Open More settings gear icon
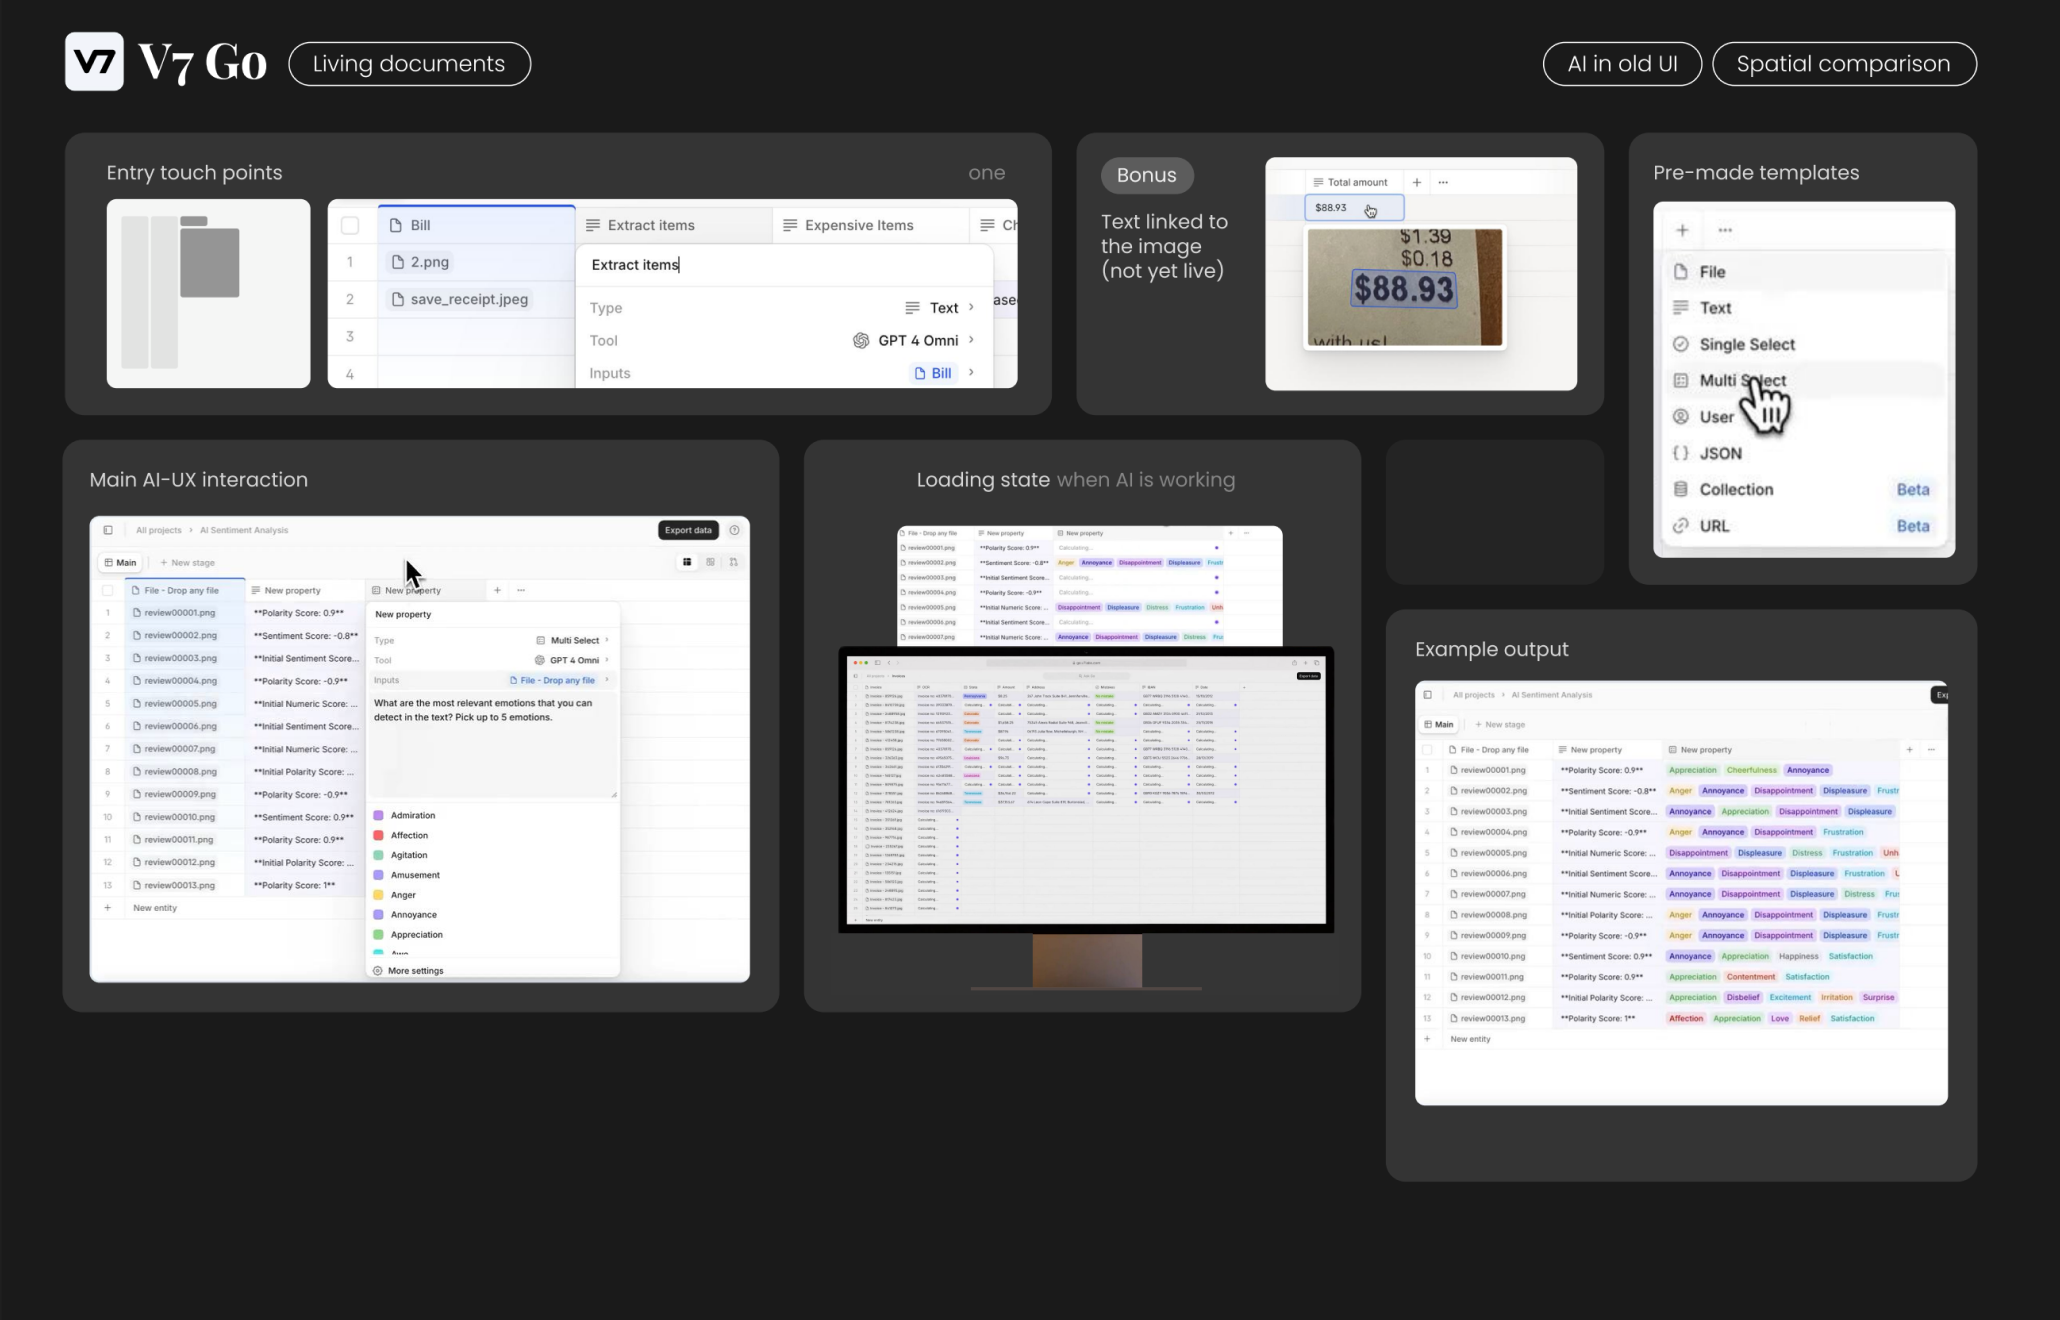This screenshot has height=1320, width=2060. (x=378, y=971)
